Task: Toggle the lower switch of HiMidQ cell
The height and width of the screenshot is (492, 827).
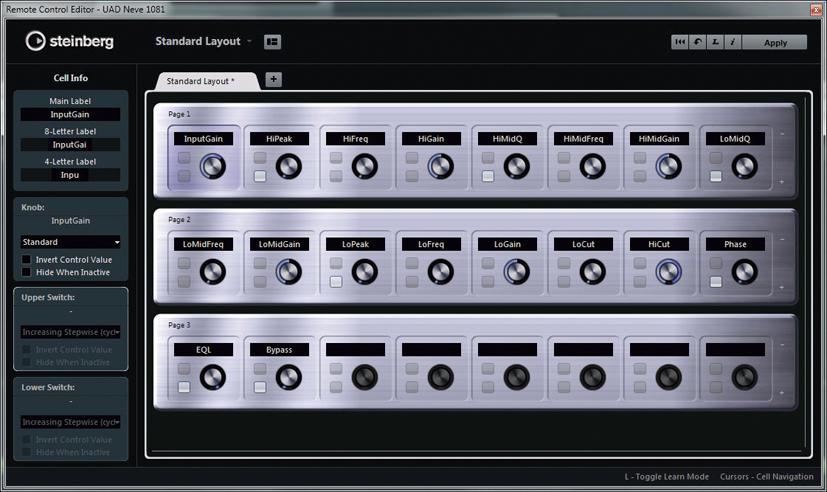Action: pos(488,176)
